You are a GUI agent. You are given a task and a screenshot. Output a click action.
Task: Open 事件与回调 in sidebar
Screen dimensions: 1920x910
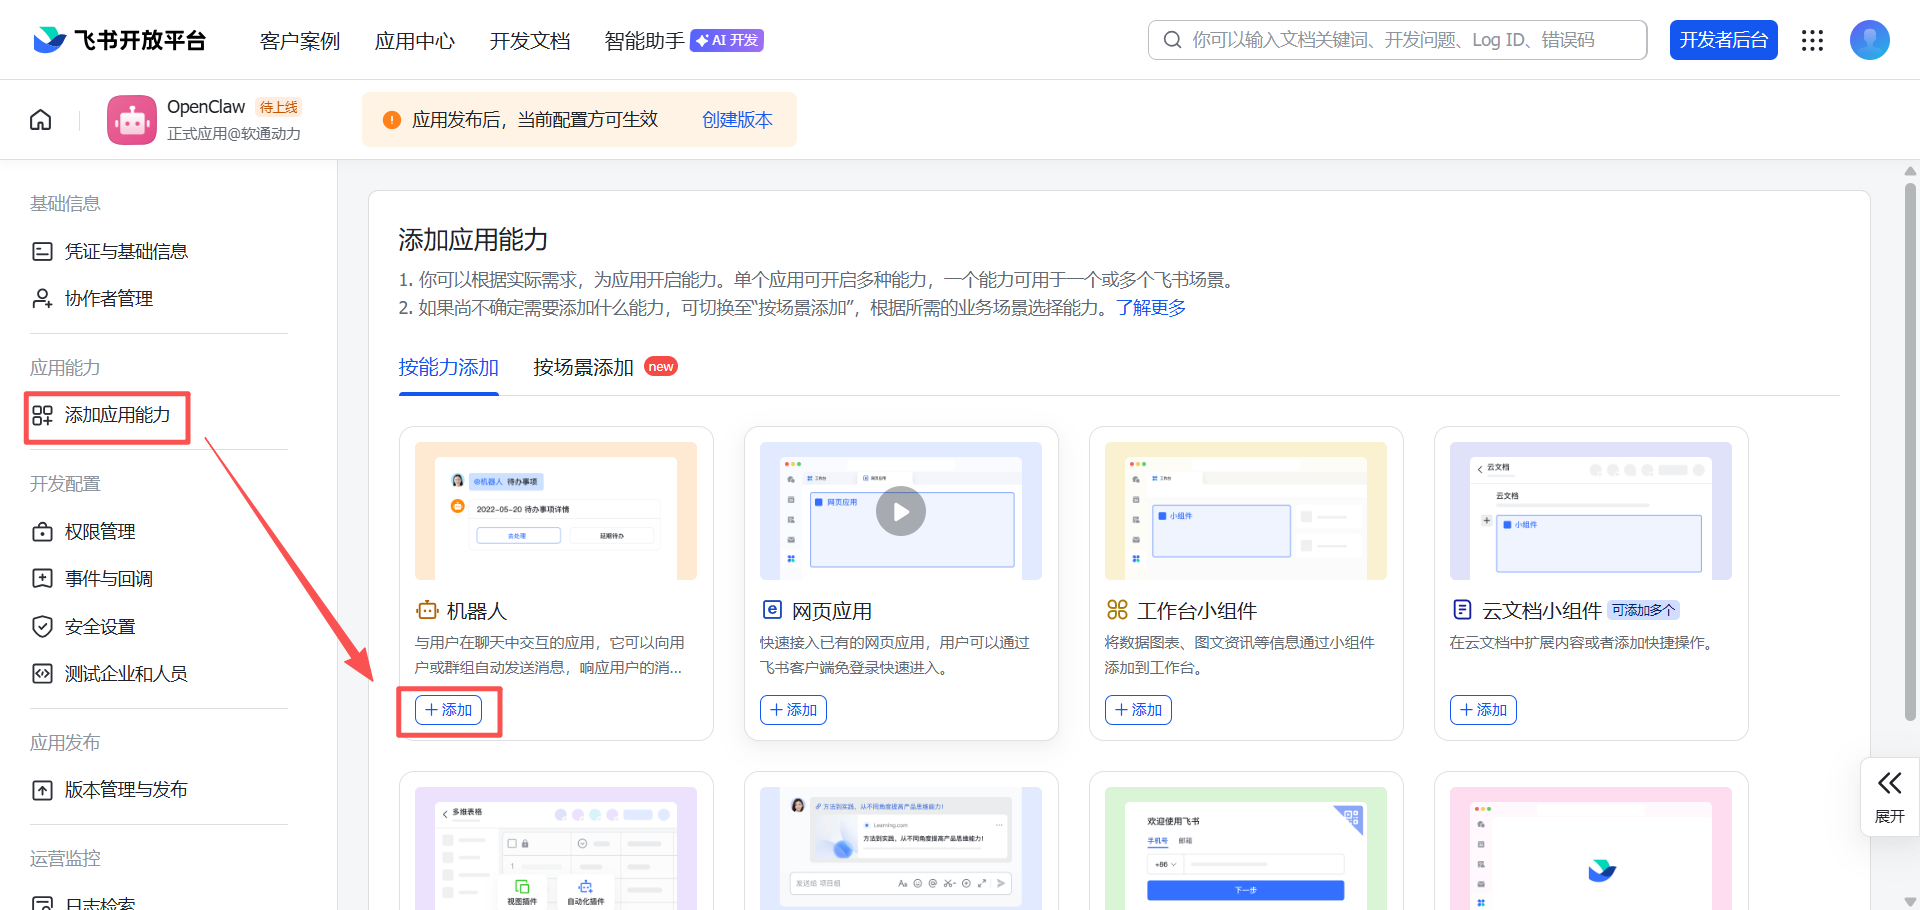[109, 578]
